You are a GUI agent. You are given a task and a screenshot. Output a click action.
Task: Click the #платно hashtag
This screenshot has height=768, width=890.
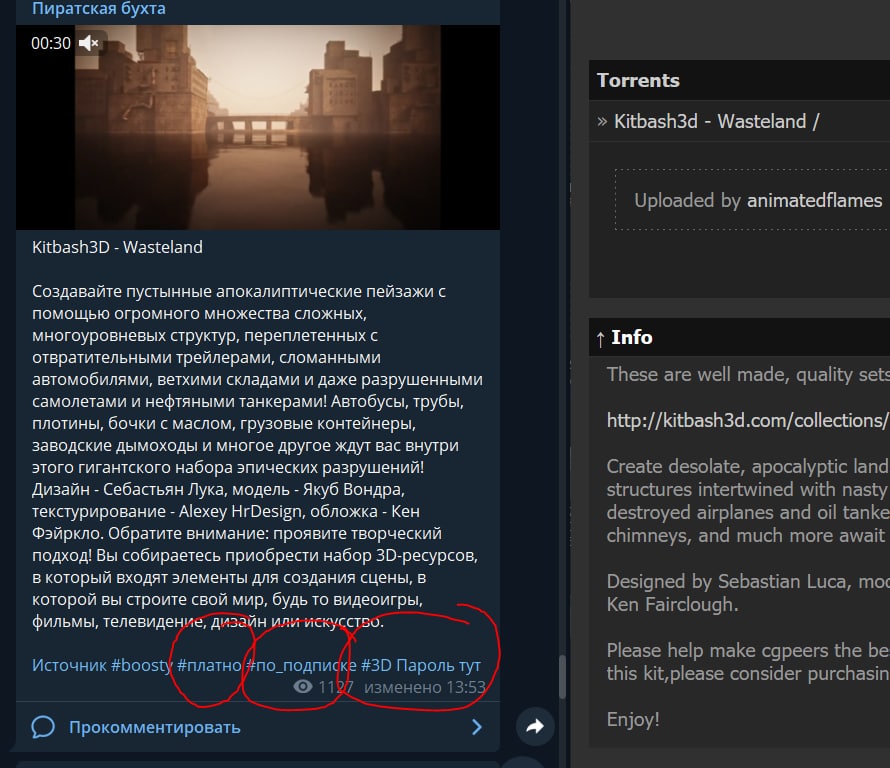tap(209, 665)
